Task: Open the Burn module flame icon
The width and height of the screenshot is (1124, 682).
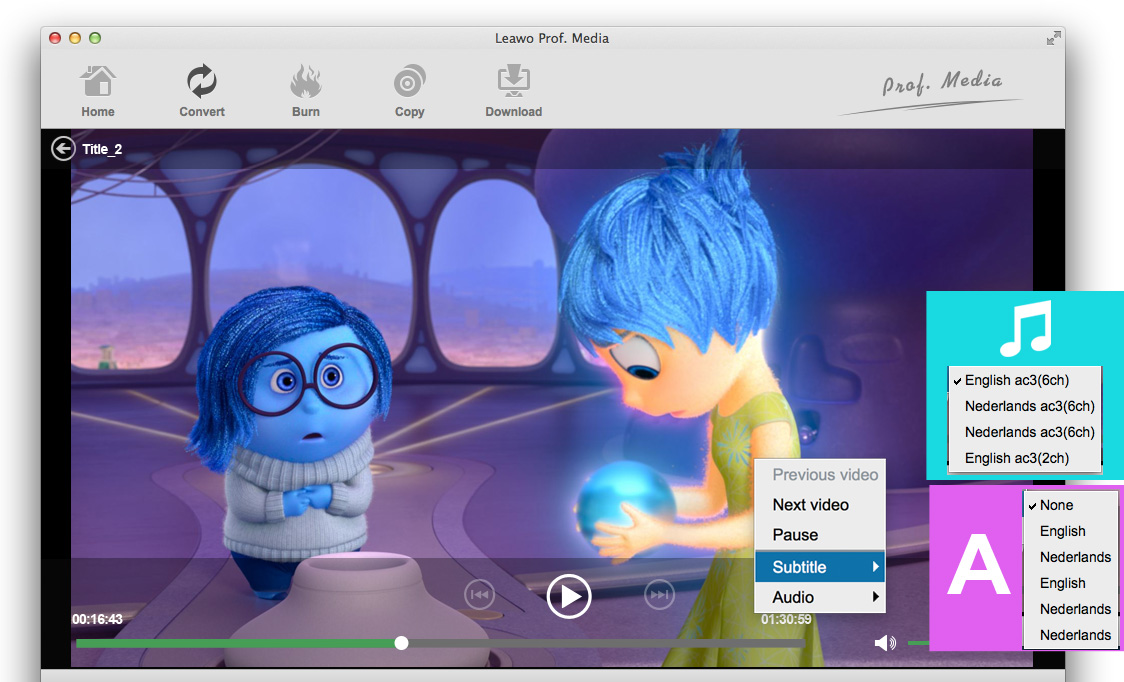Action: [x=306, y=82]
